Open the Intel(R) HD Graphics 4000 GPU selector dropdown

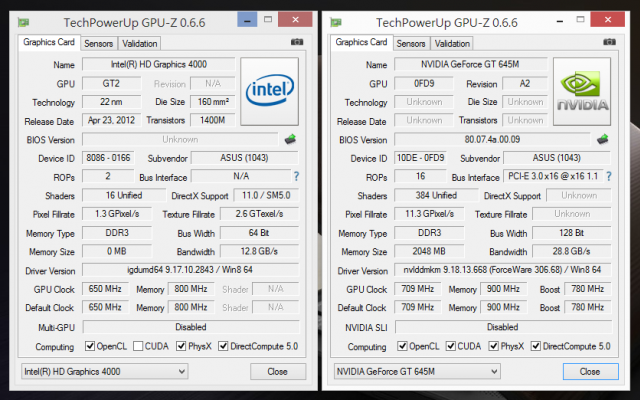(104, 371)
